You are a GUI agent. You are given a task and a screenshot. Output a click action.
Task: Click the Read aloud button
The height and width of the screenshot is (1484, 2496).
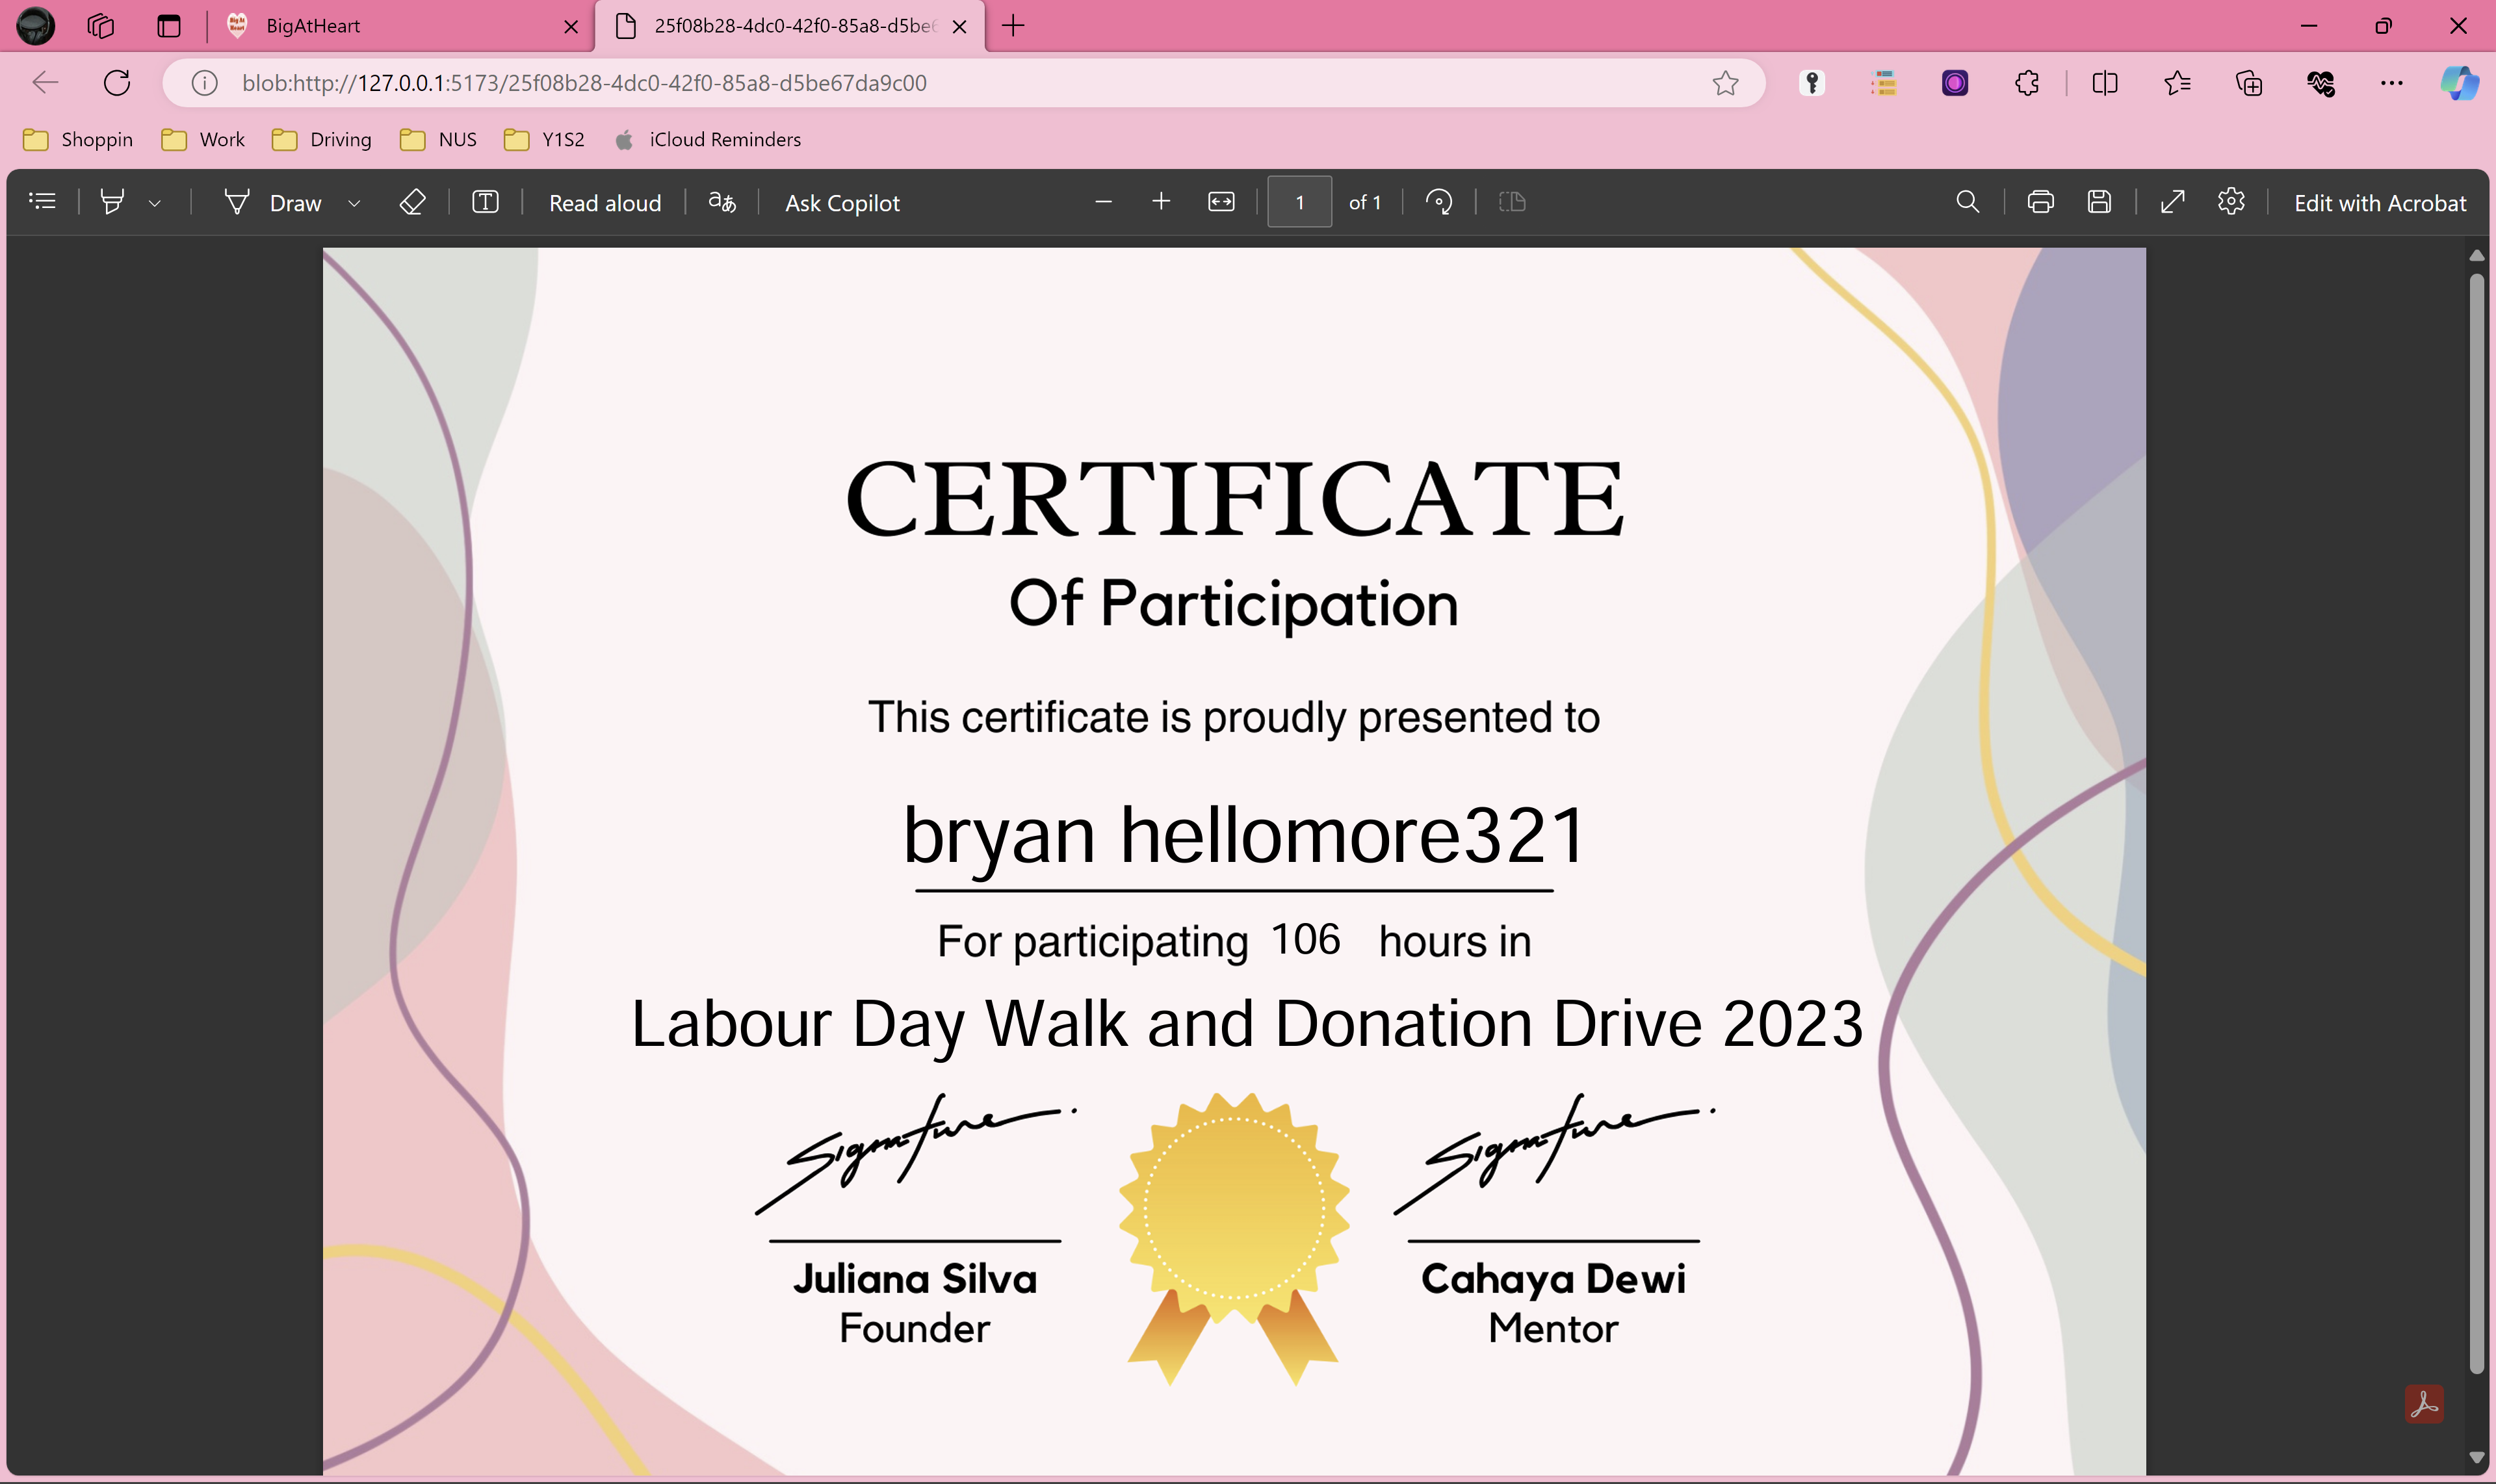[605, 203]
